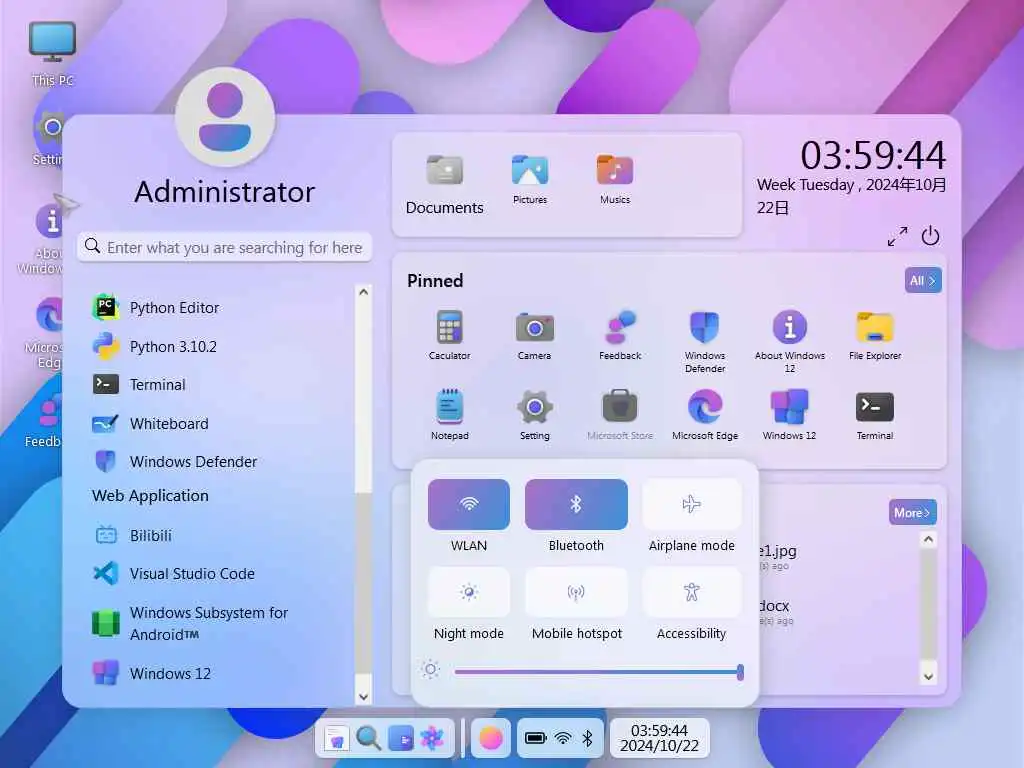This screenshot has height=768, width=1024.
Task: Click the Web Application section header
Action: coord(150,496)
